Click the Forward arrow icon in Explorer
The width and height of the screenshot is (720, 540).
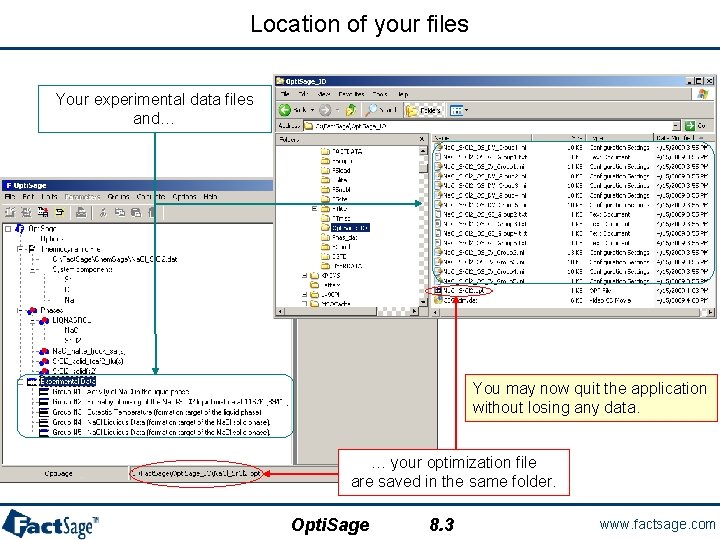pos(325,110)
